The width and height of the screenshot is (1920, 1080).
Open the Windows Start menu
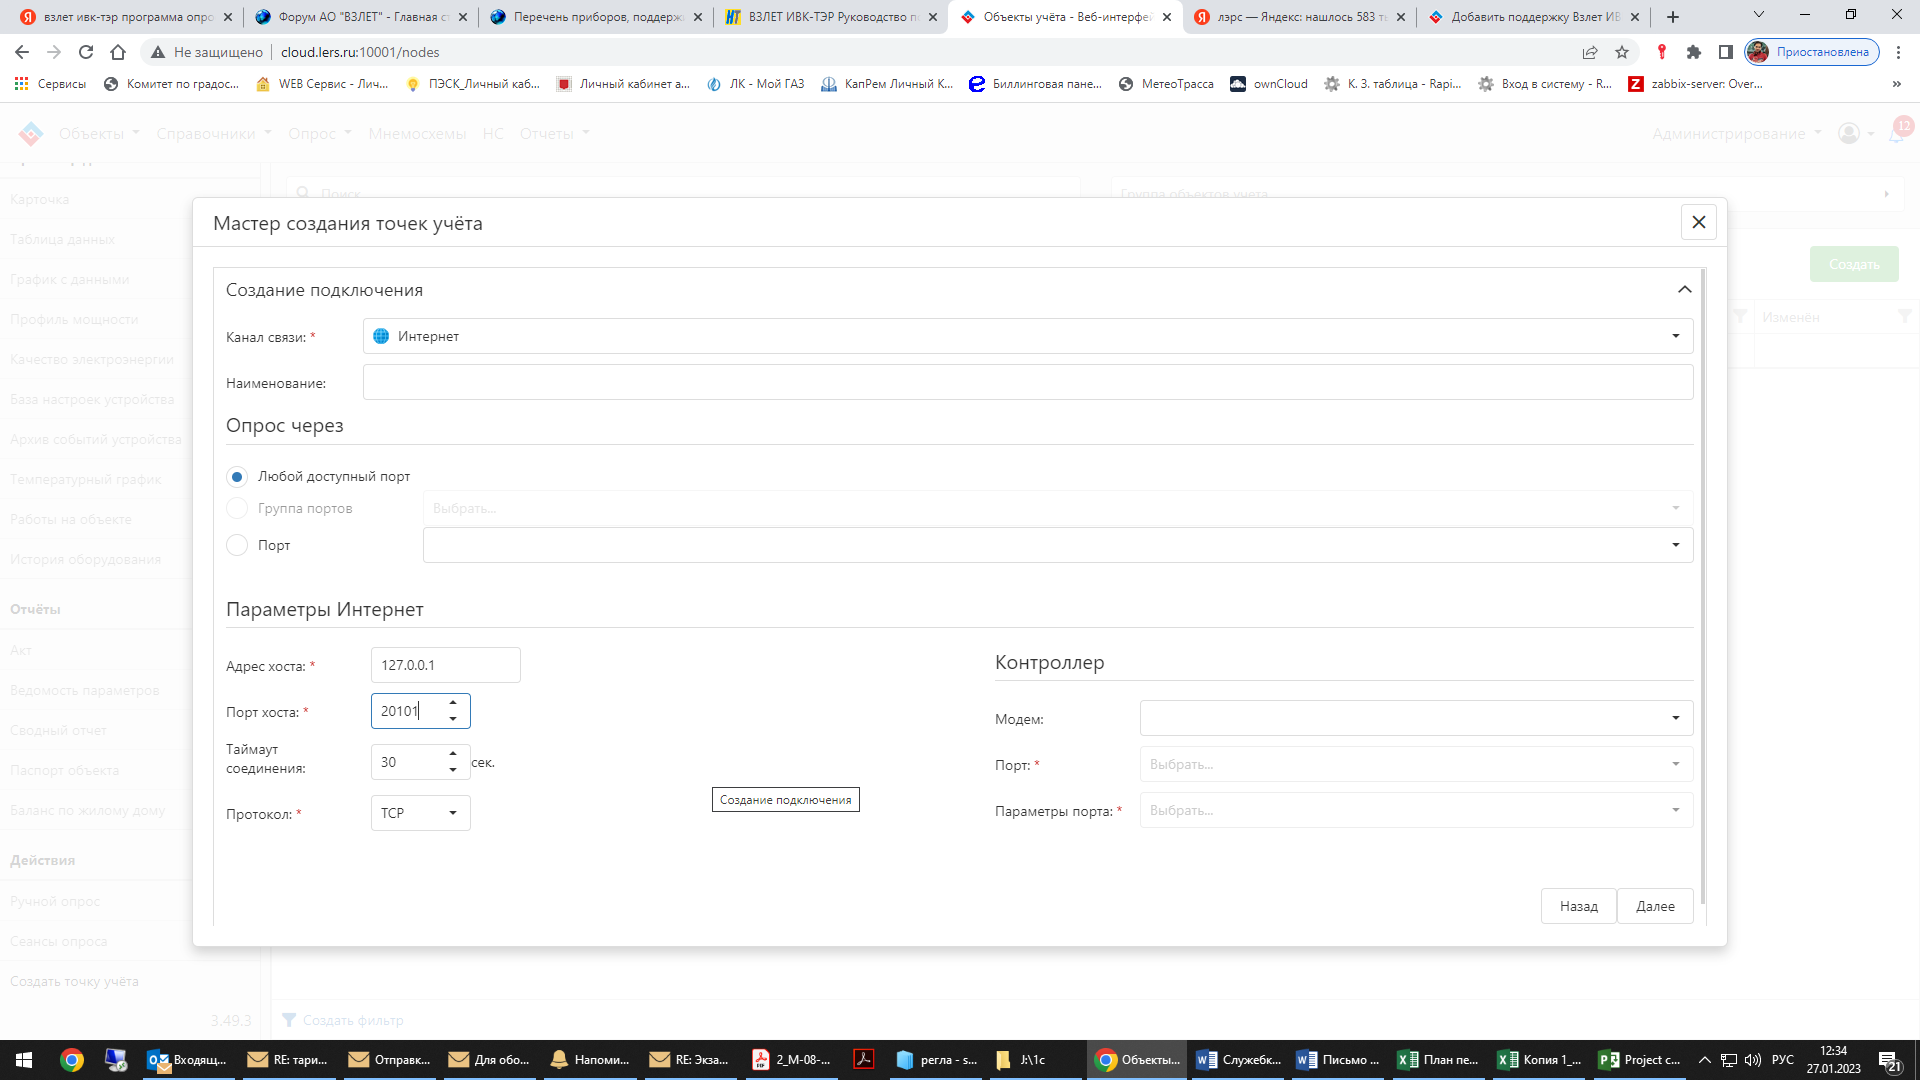coord(24,1060)
